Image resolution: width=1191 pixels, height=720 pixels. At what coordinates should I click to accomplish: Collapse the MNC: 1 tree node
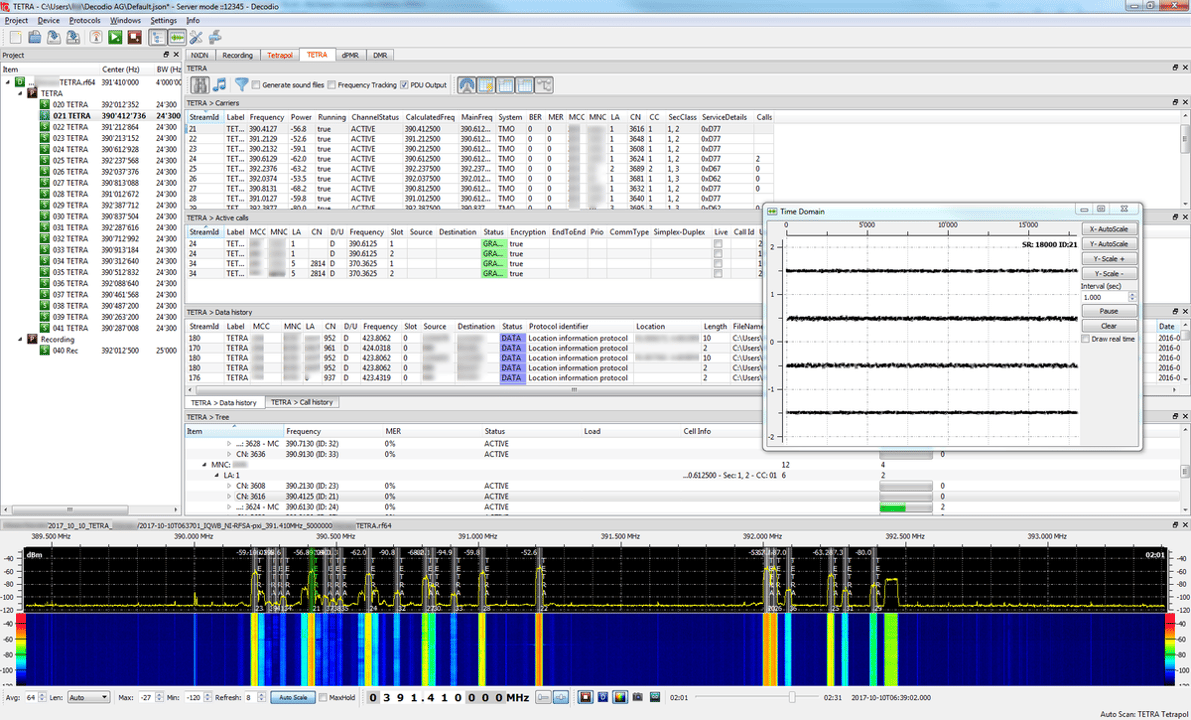pos(204,463)
